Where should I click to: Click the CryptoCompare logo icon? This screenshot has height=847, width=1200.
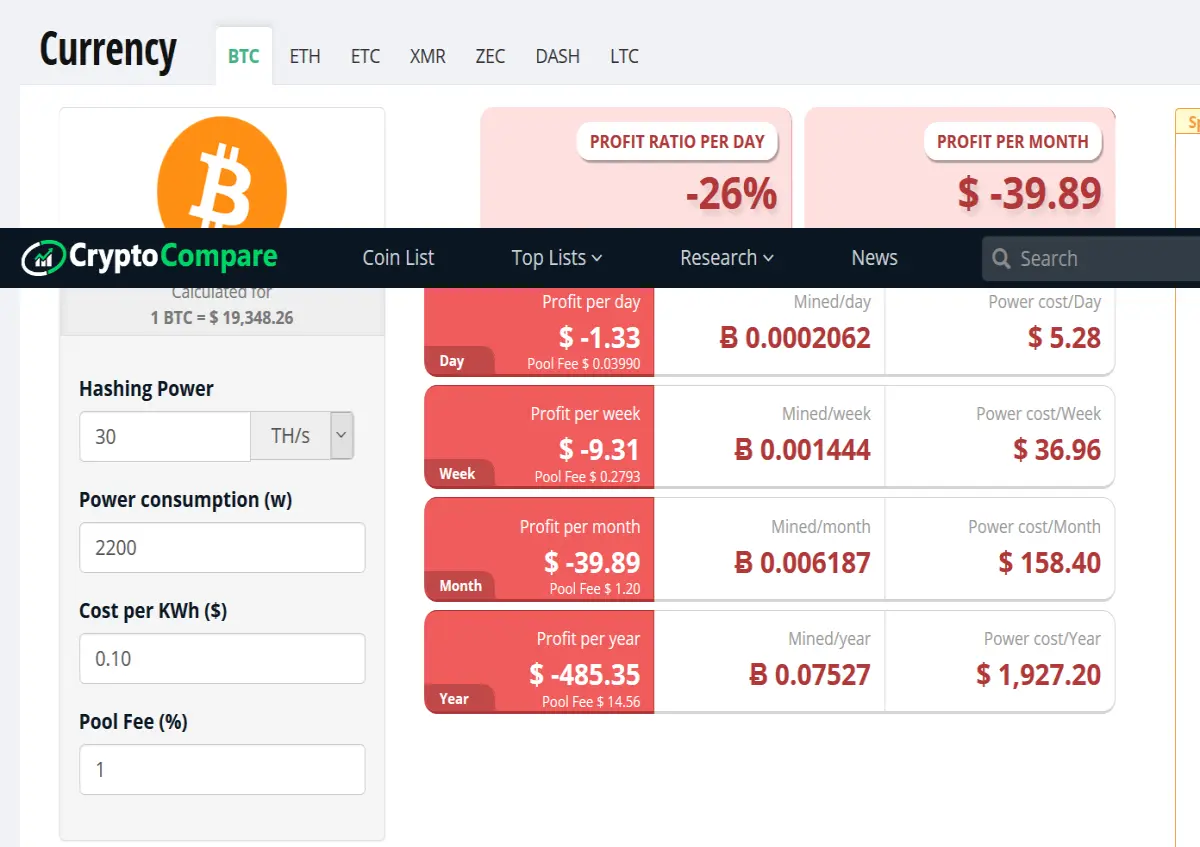pos(43,258)
